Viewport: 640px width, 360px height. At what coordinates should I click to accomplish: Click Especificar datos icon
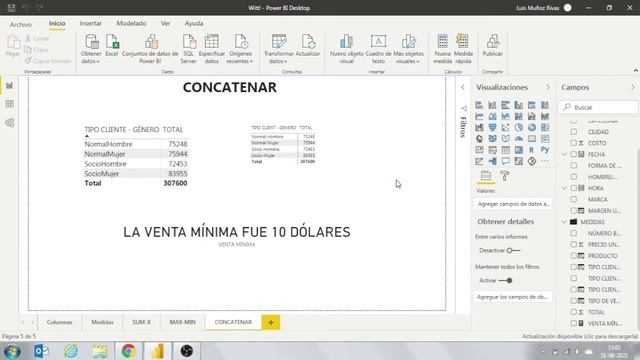pyautogui.click(x=211, y=49)
